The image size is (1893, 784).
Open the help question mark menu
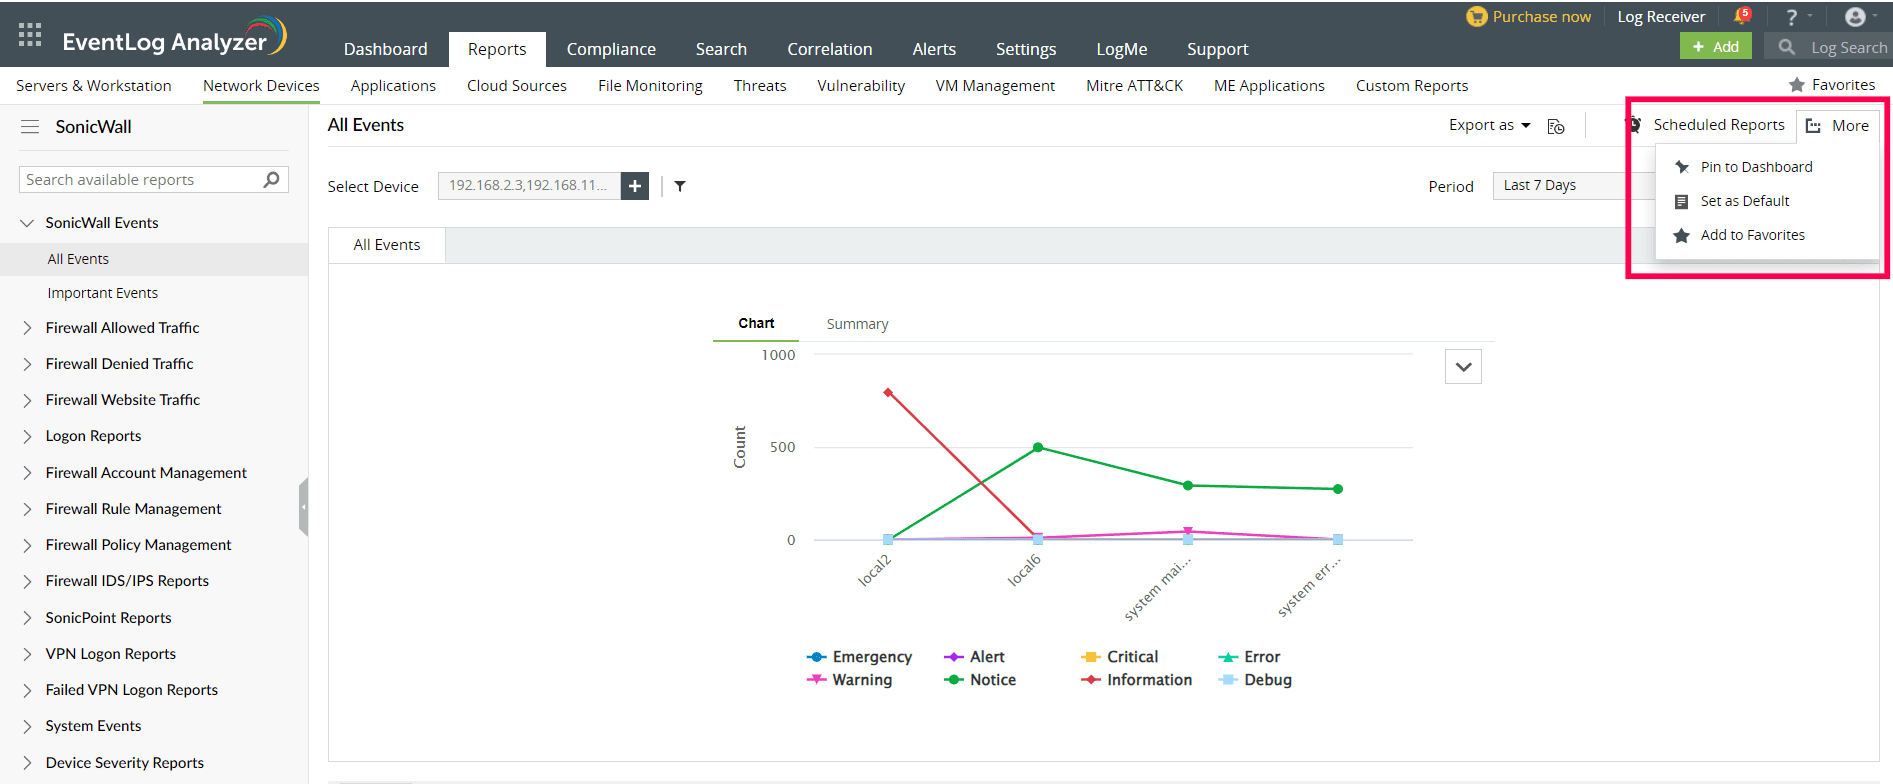[x=1792, y=17]
